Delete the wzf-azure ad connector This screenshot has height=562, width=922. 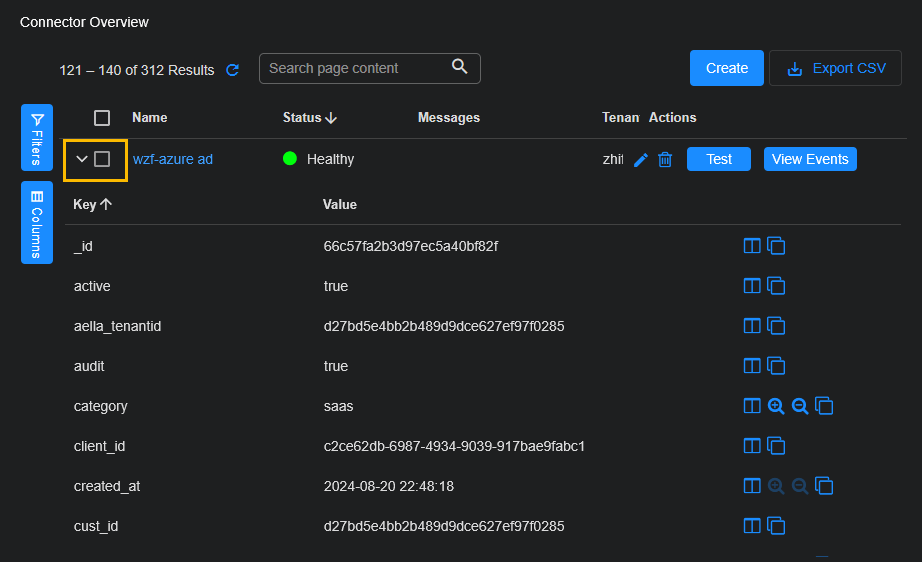pyautogui.click(x=665, y=160)
